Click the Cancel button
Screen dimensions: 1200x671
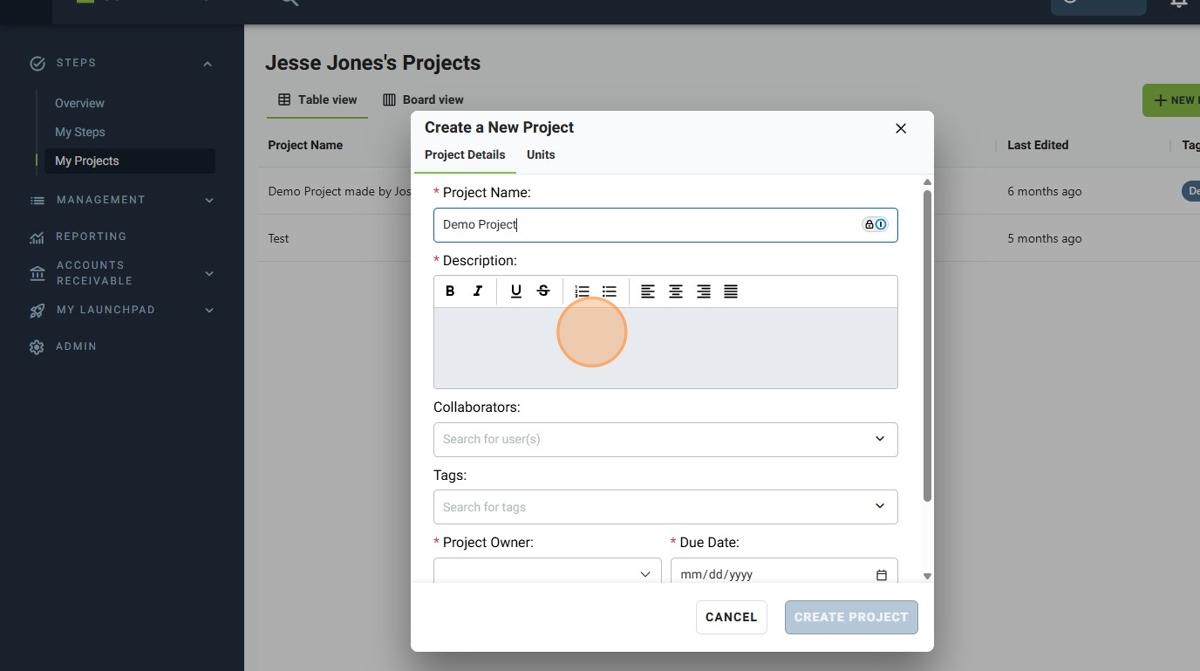pyautogui.click(x=731, y=617)
